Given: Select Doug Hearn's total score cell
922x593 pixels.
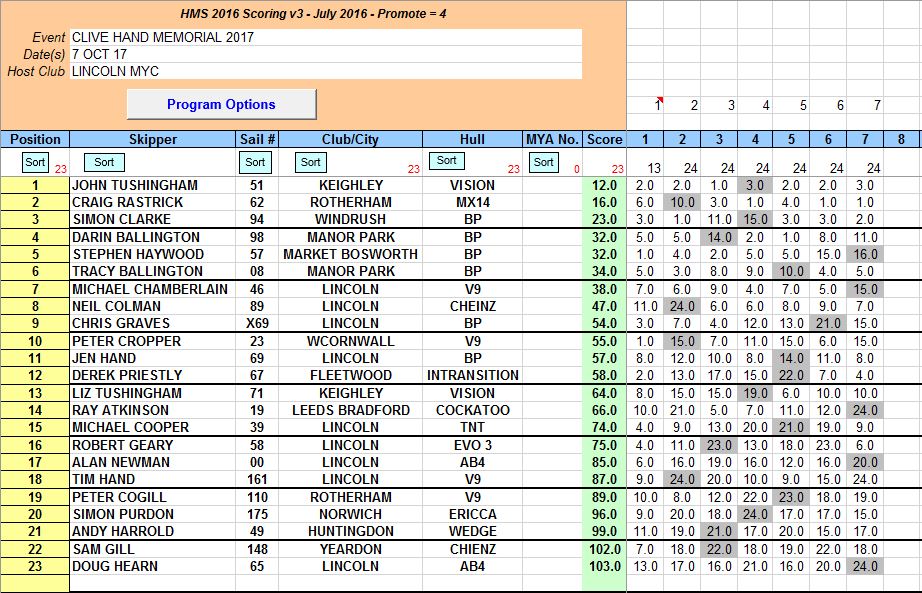Looking at the screenshot, I should (x=604, y=566).
